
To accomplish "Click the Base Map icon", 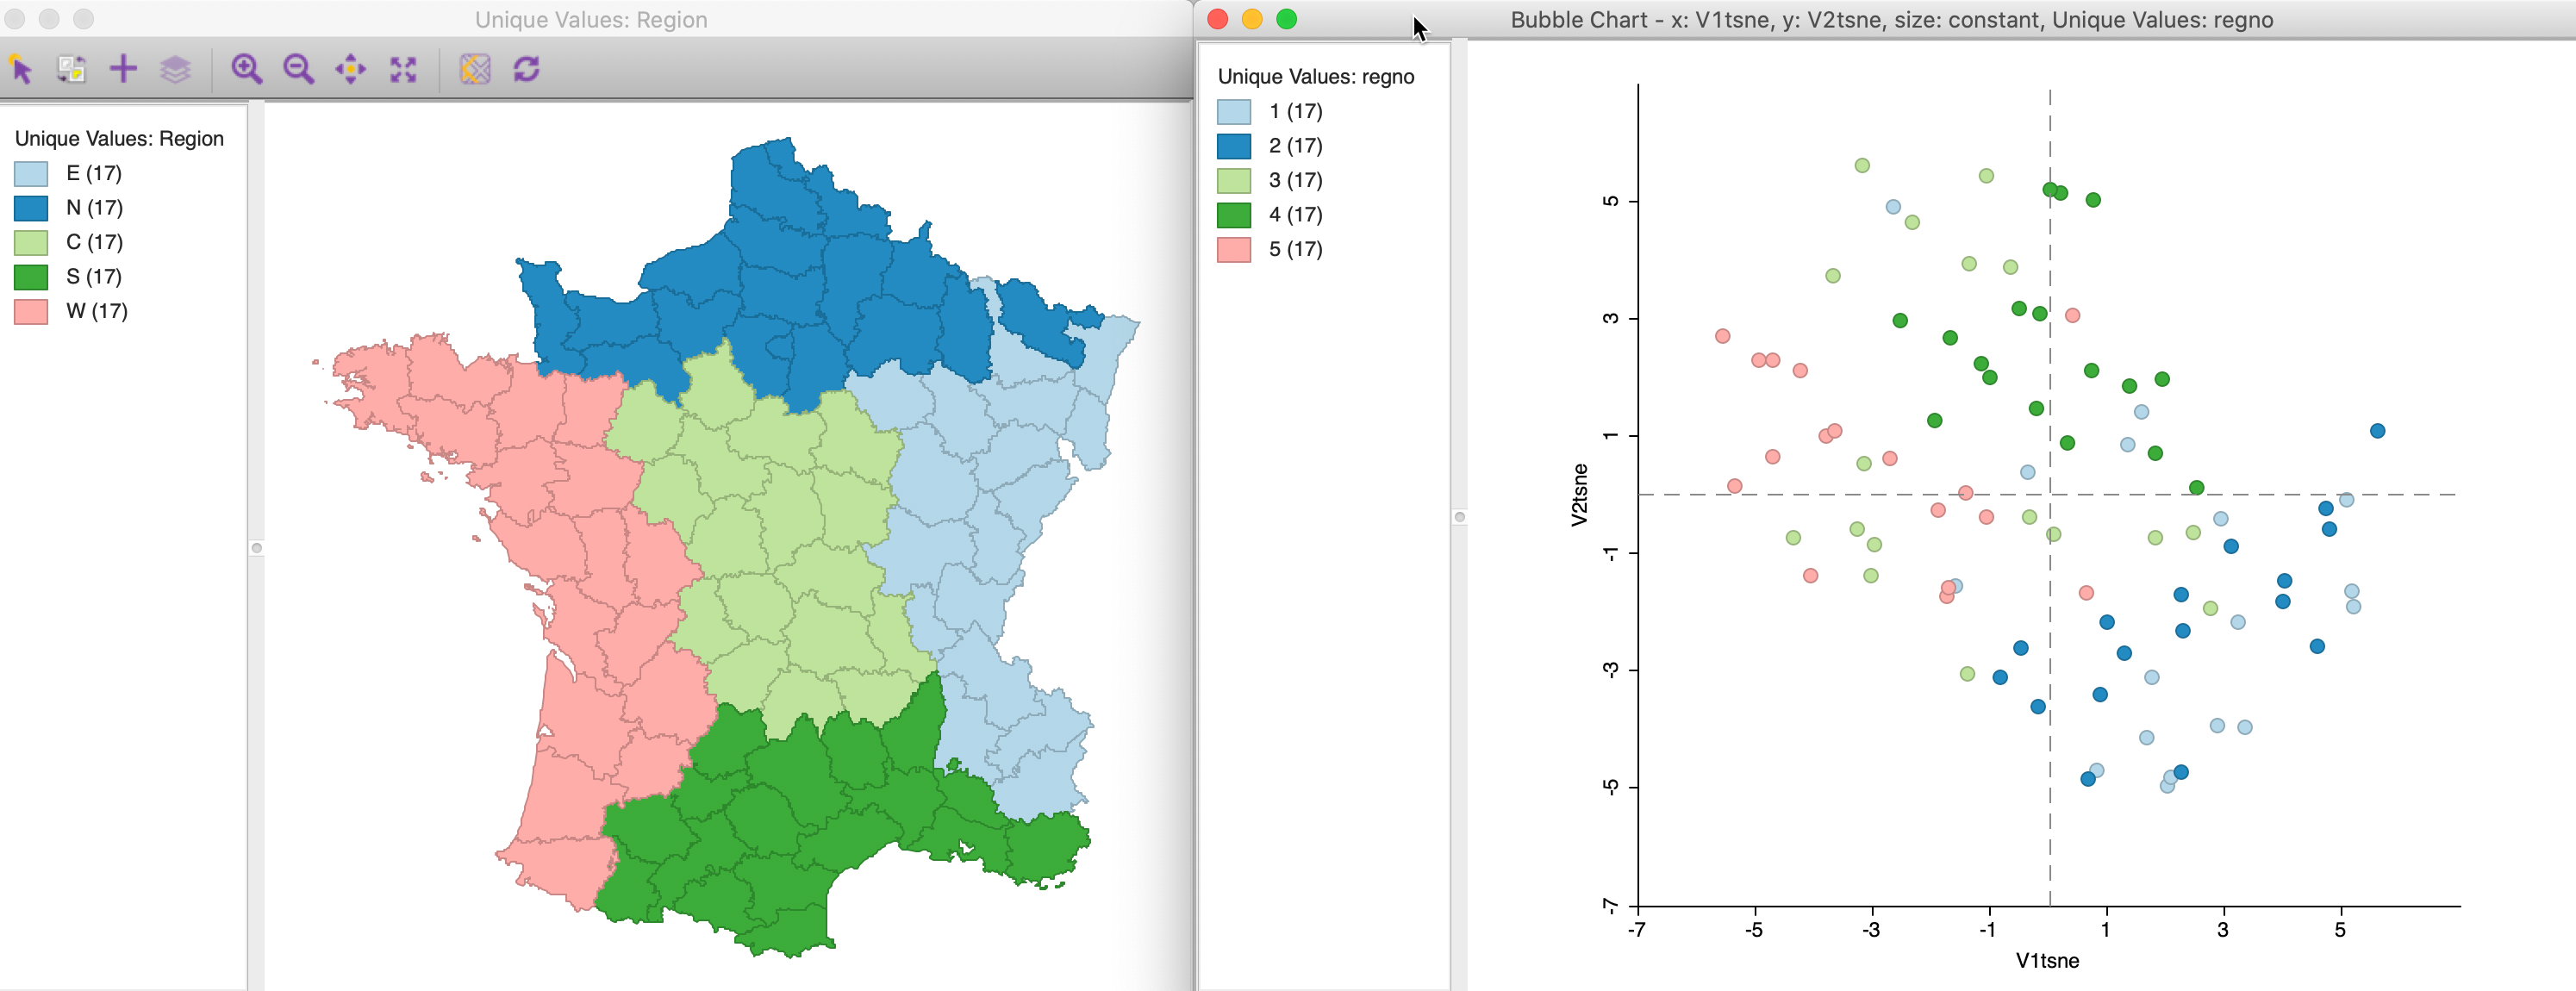I will click(x=475, y=69).
